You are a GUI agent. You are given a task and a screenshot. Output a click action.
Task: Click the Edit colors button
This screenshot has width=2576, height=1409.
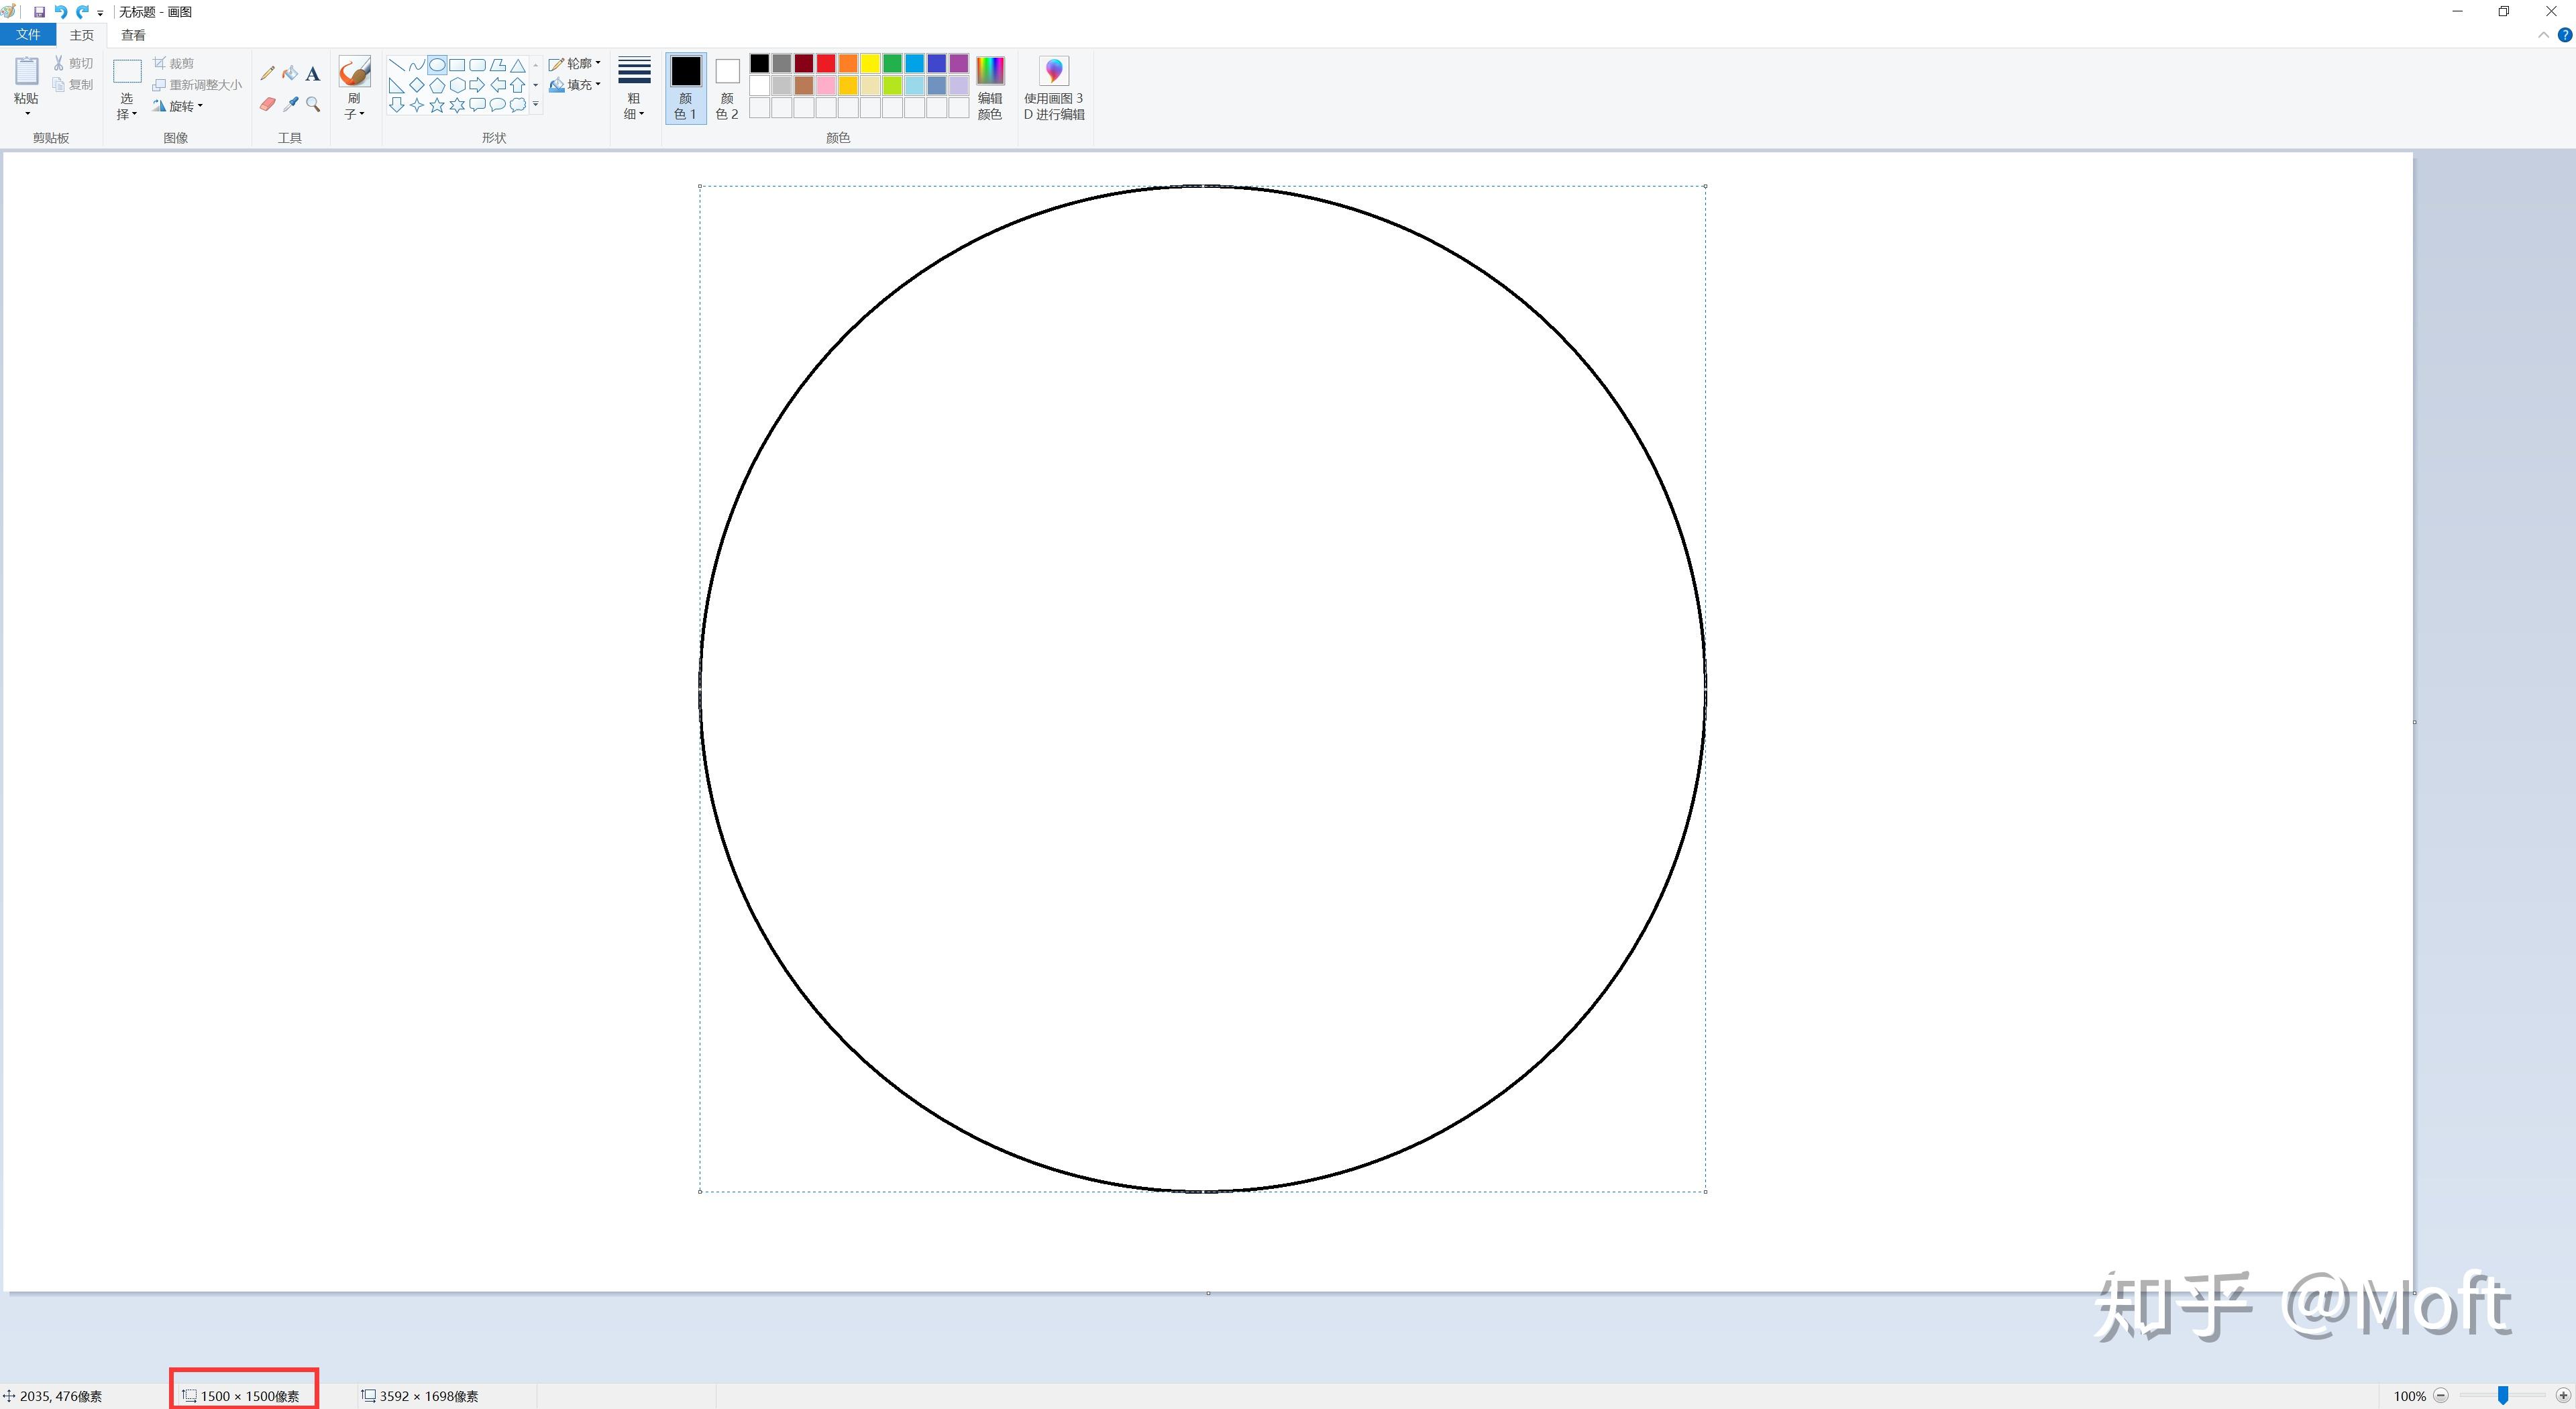coord(990,88)
